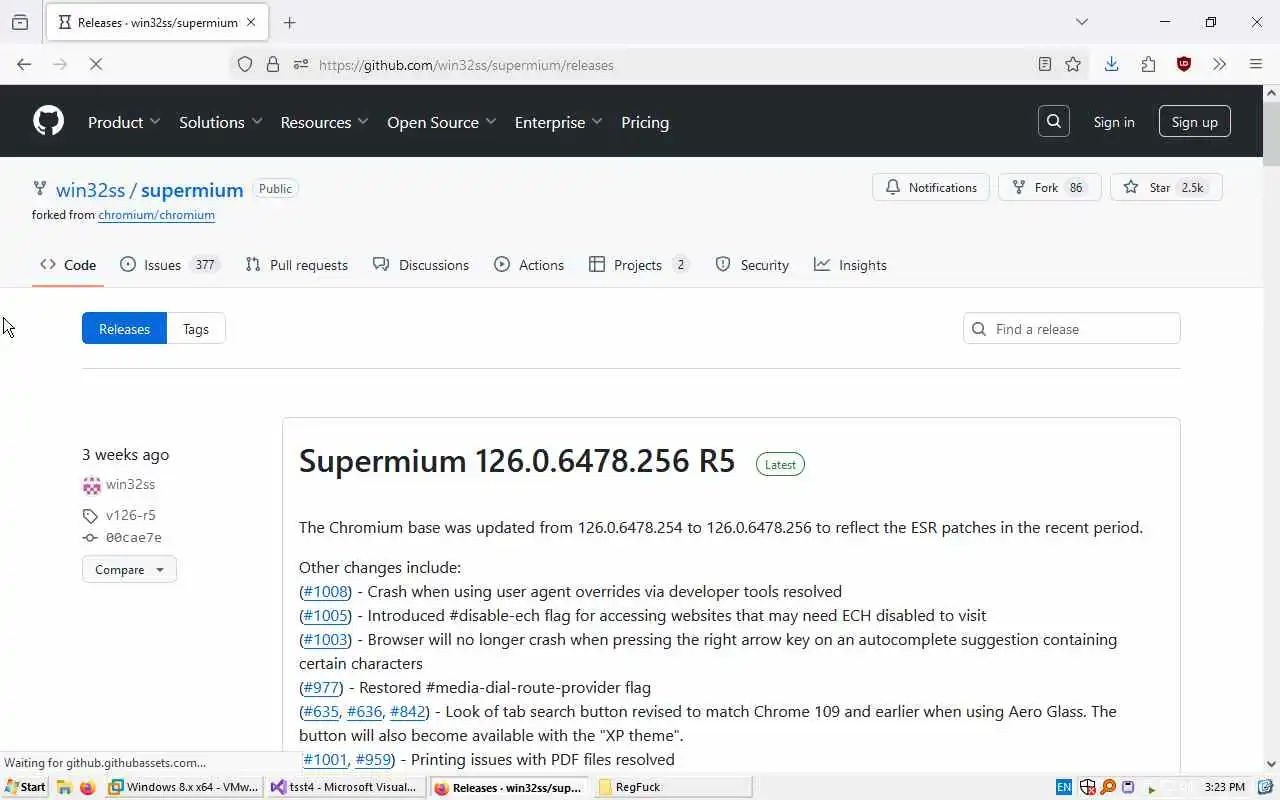Open Firefox downloads arrow icon

point(1111,65)
